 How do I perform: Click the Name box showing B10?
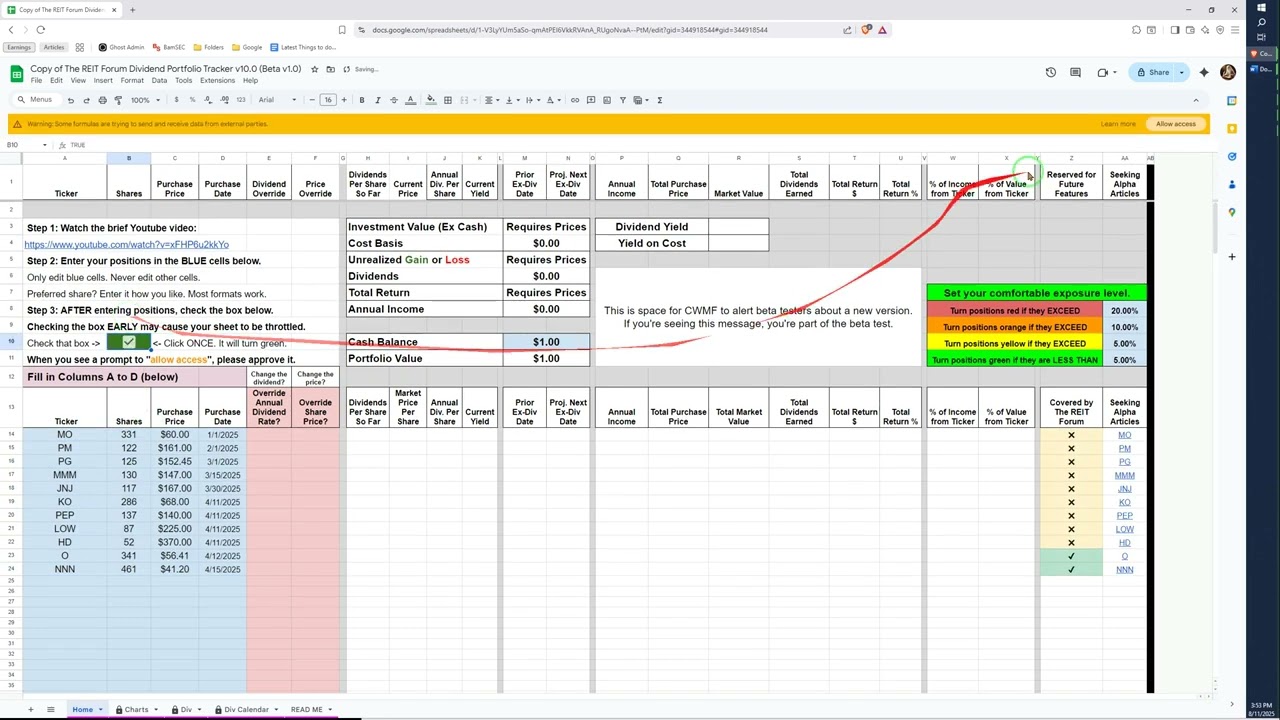(x=25, y=145)
